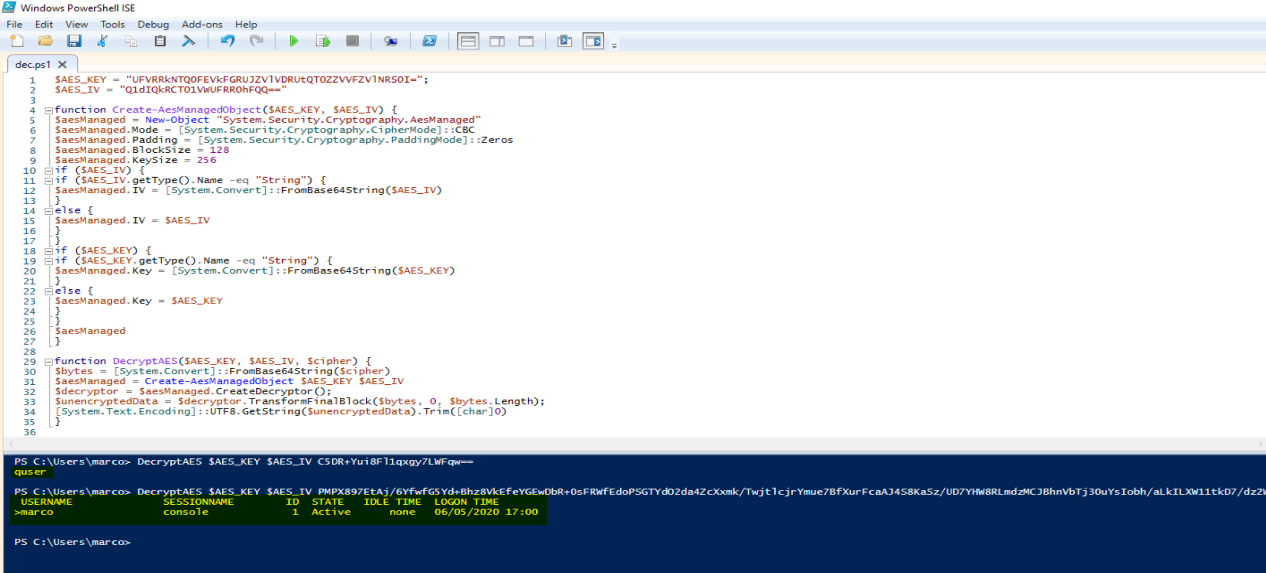Click the Paste clipboard icon
The height and width of the screenshot is (573, 1266).
[160, 41]
